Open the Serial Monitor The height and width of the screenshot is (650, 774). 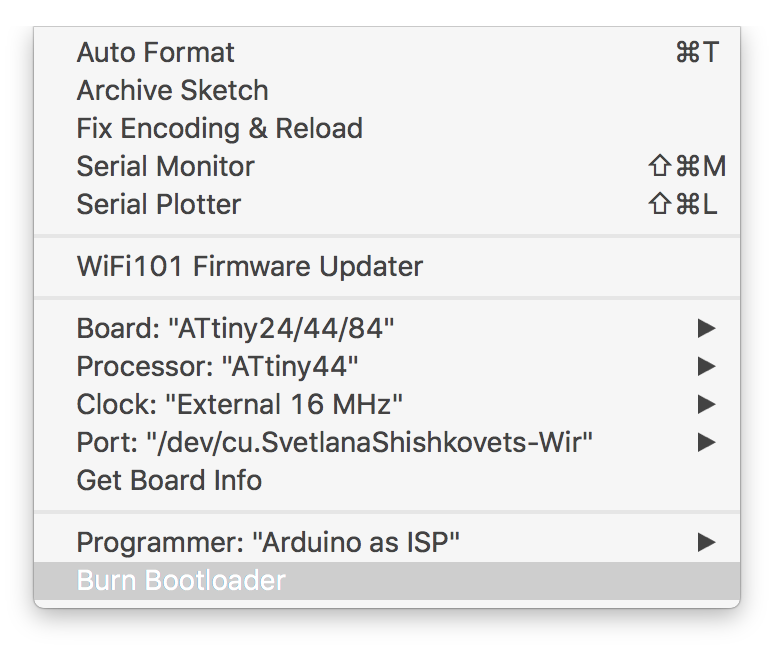click(387, 166)
